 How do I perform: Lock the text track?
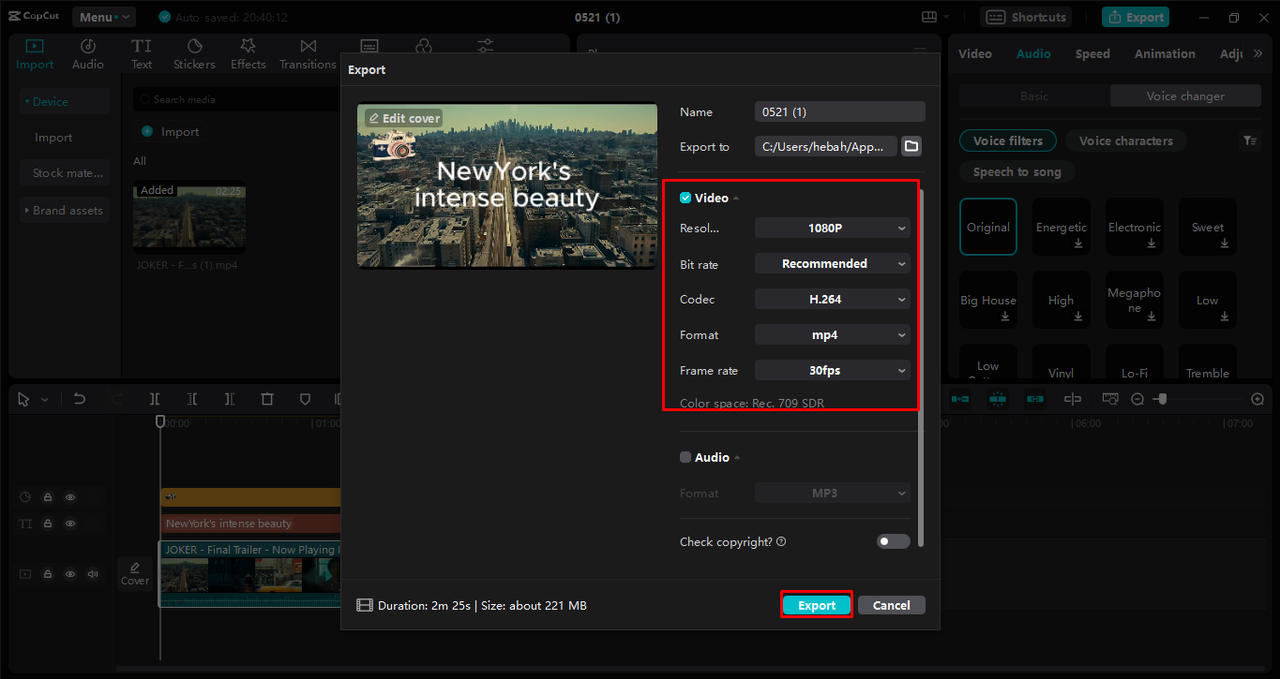[47, 523]
